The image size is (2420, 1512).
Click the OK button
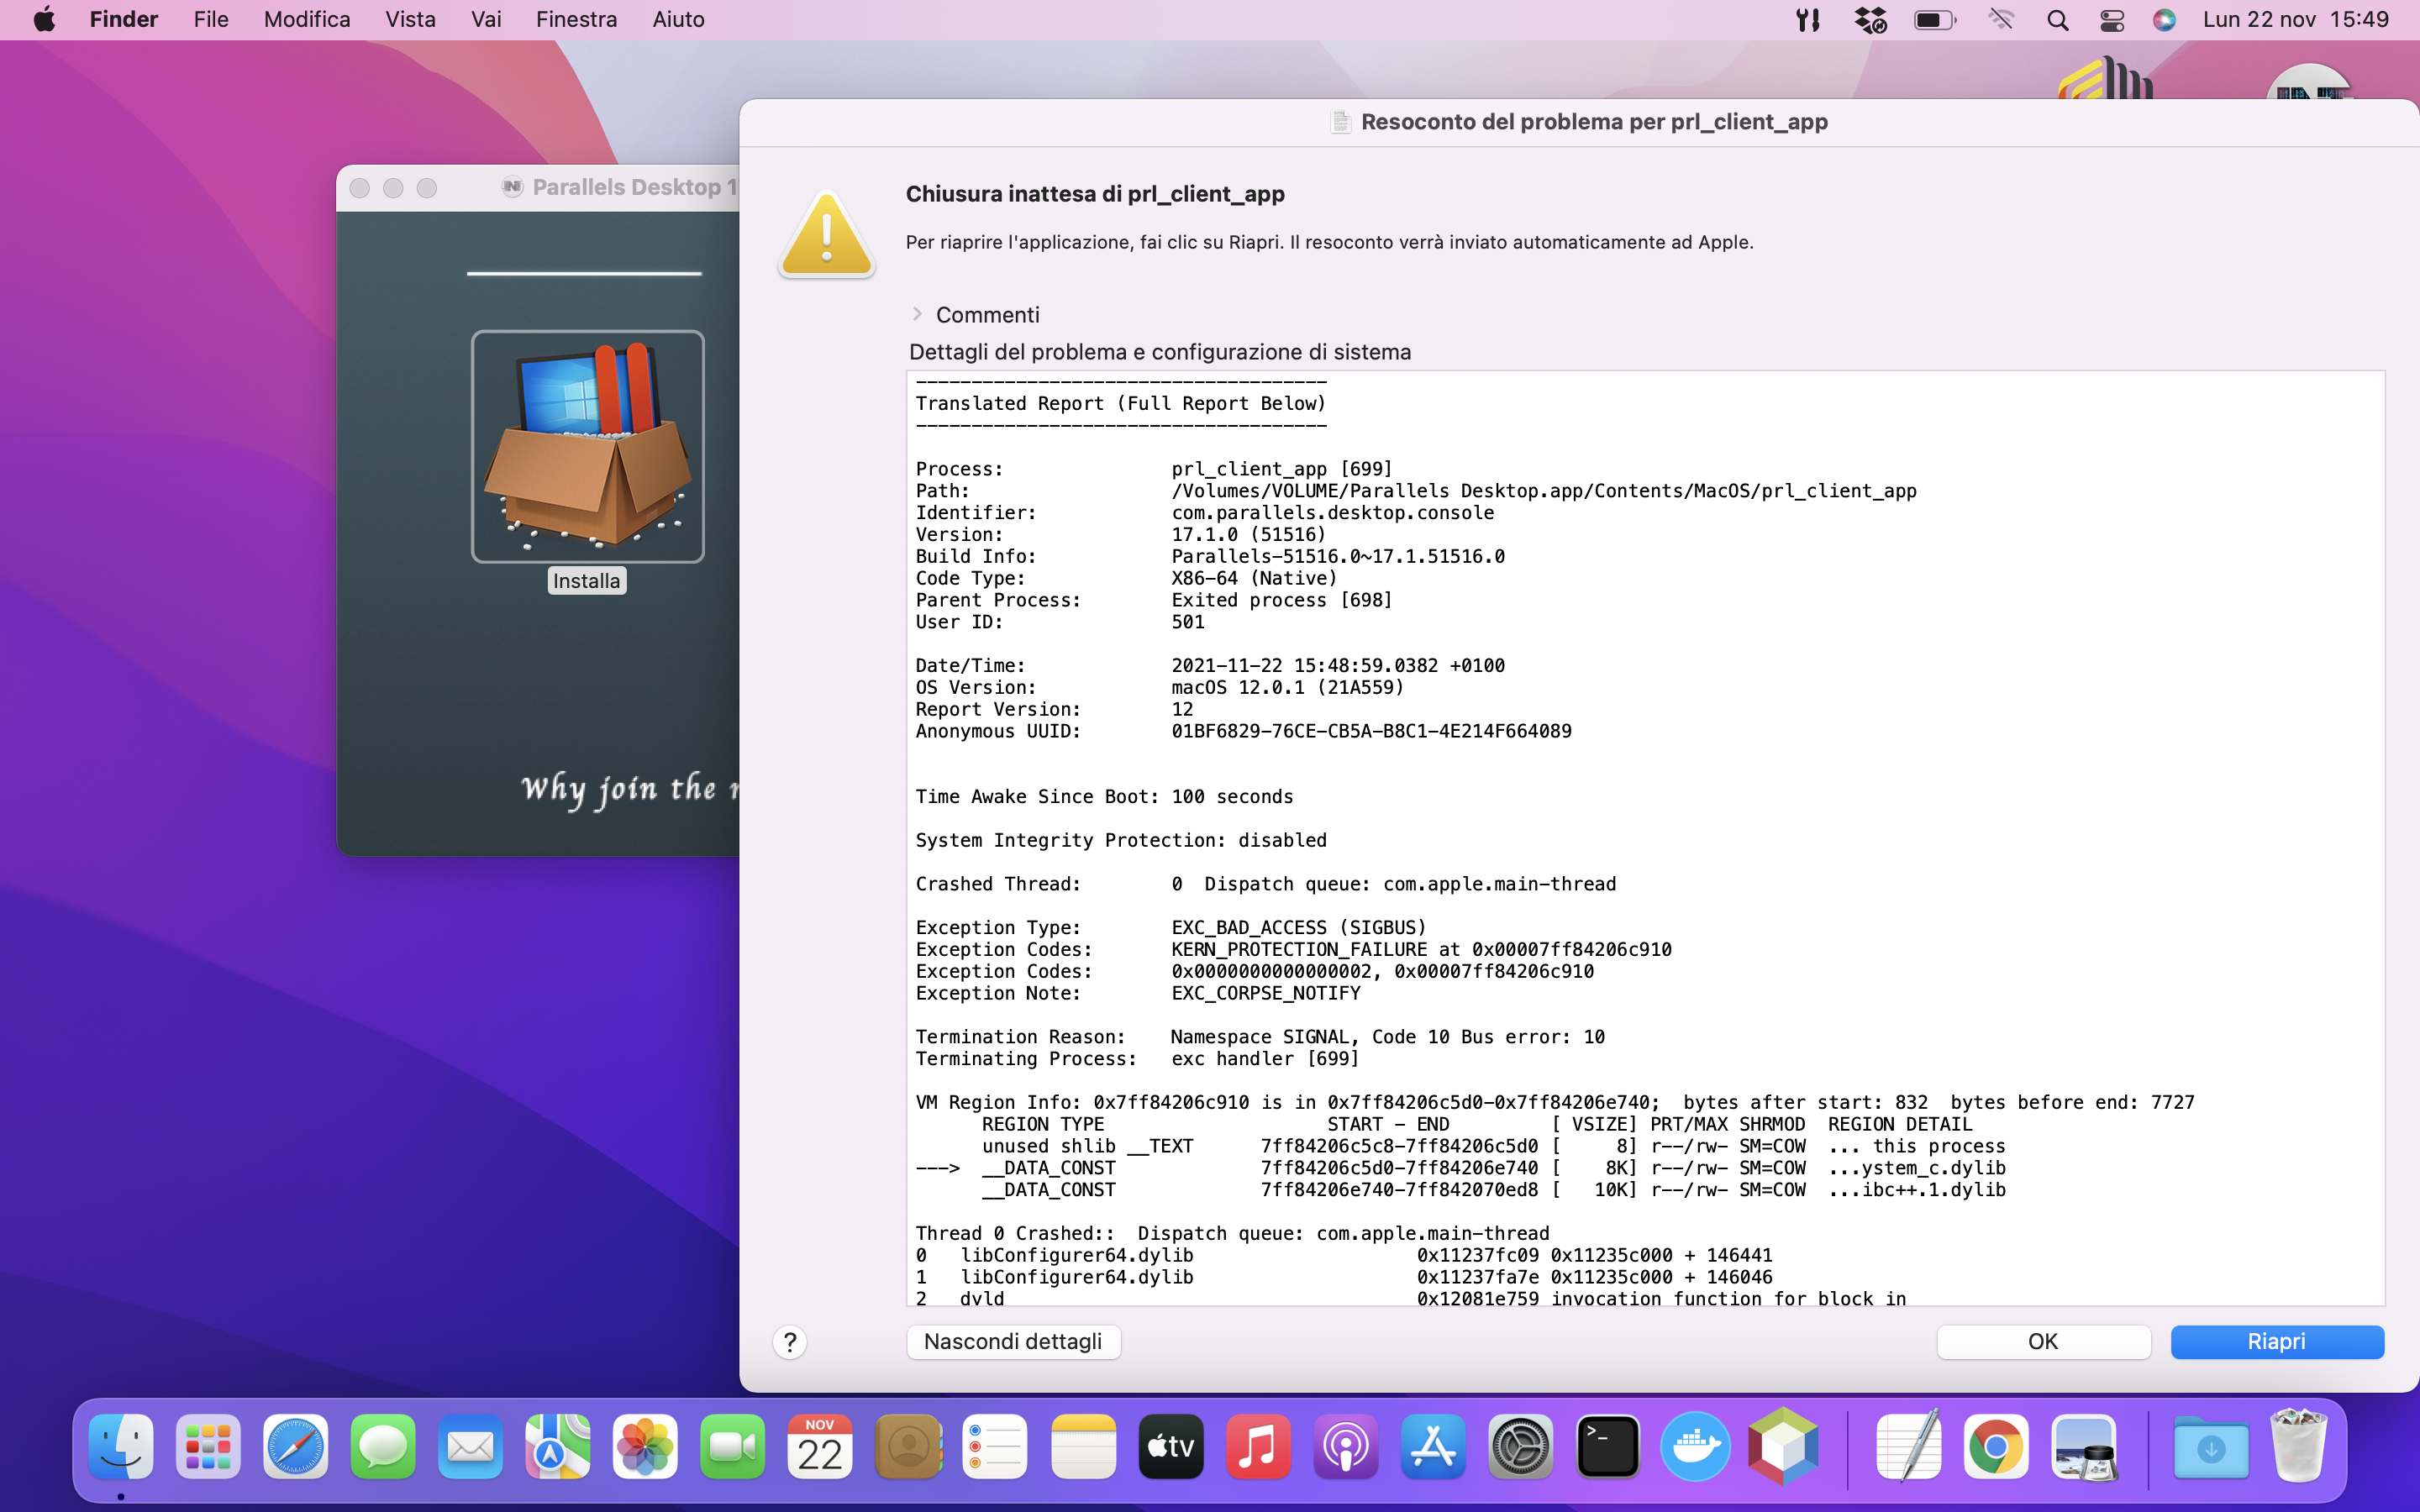click(2043, 1342)
